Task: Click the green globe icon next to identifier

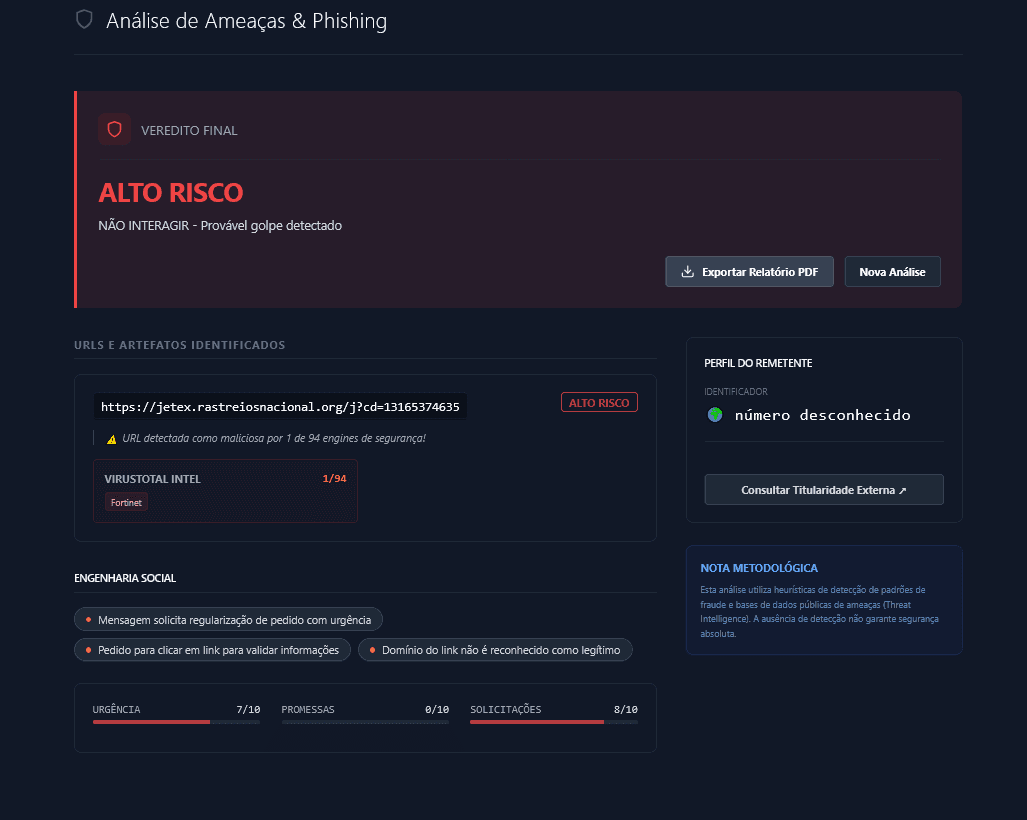Action: (x=714, y=414)
